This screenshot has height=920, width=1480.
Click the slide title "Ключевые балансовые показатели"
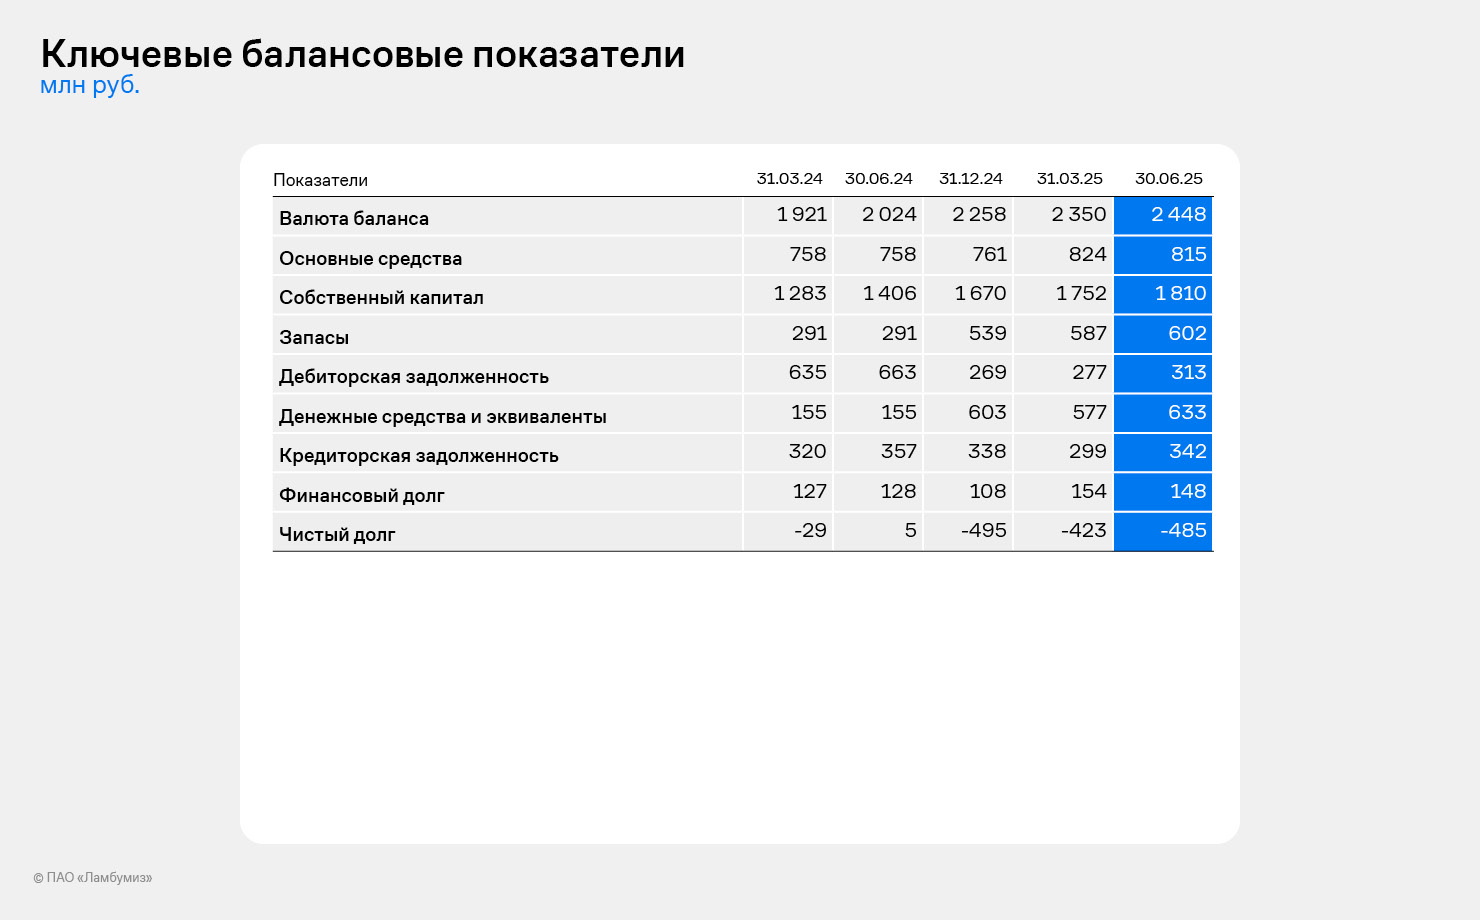[x=362, y=54]
